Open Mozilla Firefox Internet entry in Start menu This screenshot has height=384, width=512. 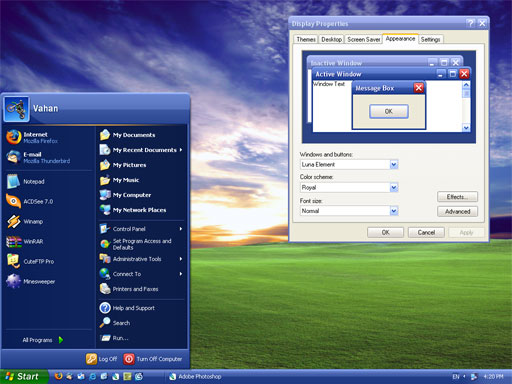click(48, 137)
